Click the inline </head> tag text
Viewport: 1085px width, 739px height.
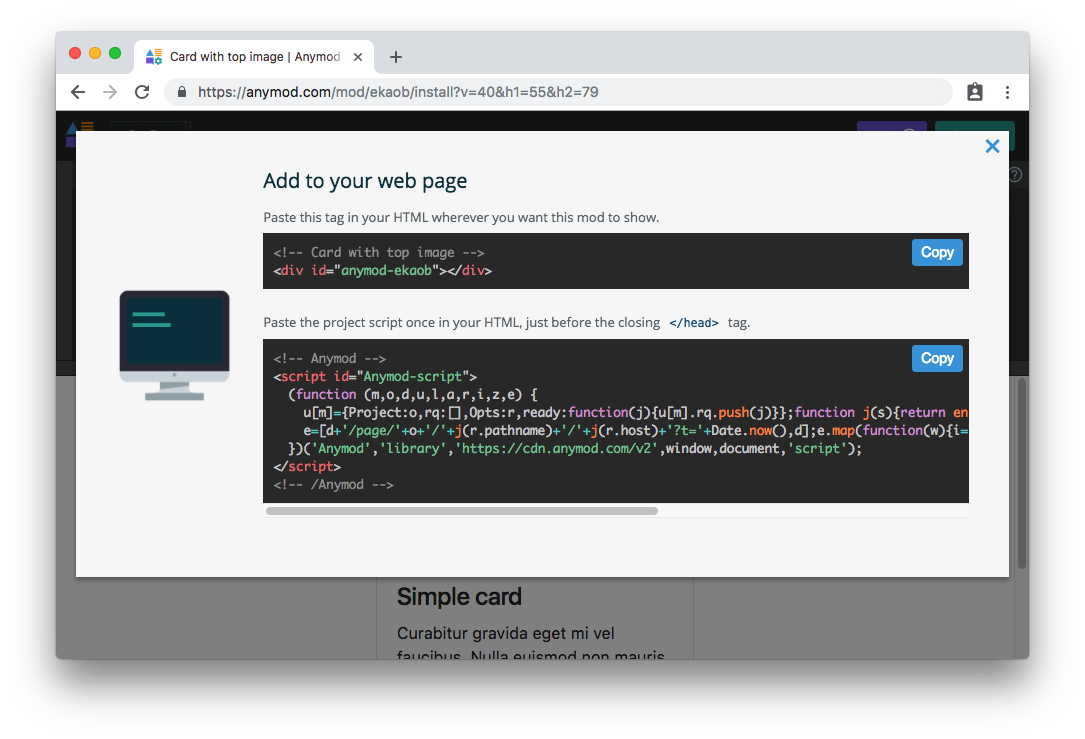(693, 322)
